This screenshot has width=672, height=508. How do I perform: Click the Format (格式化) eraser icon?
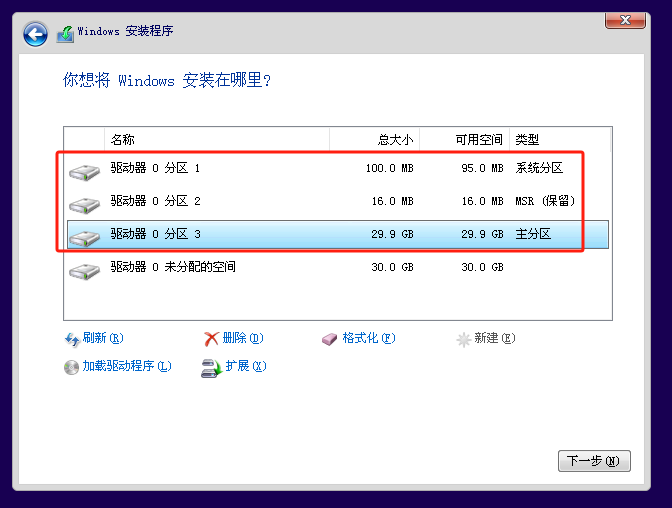pos(330,339)
